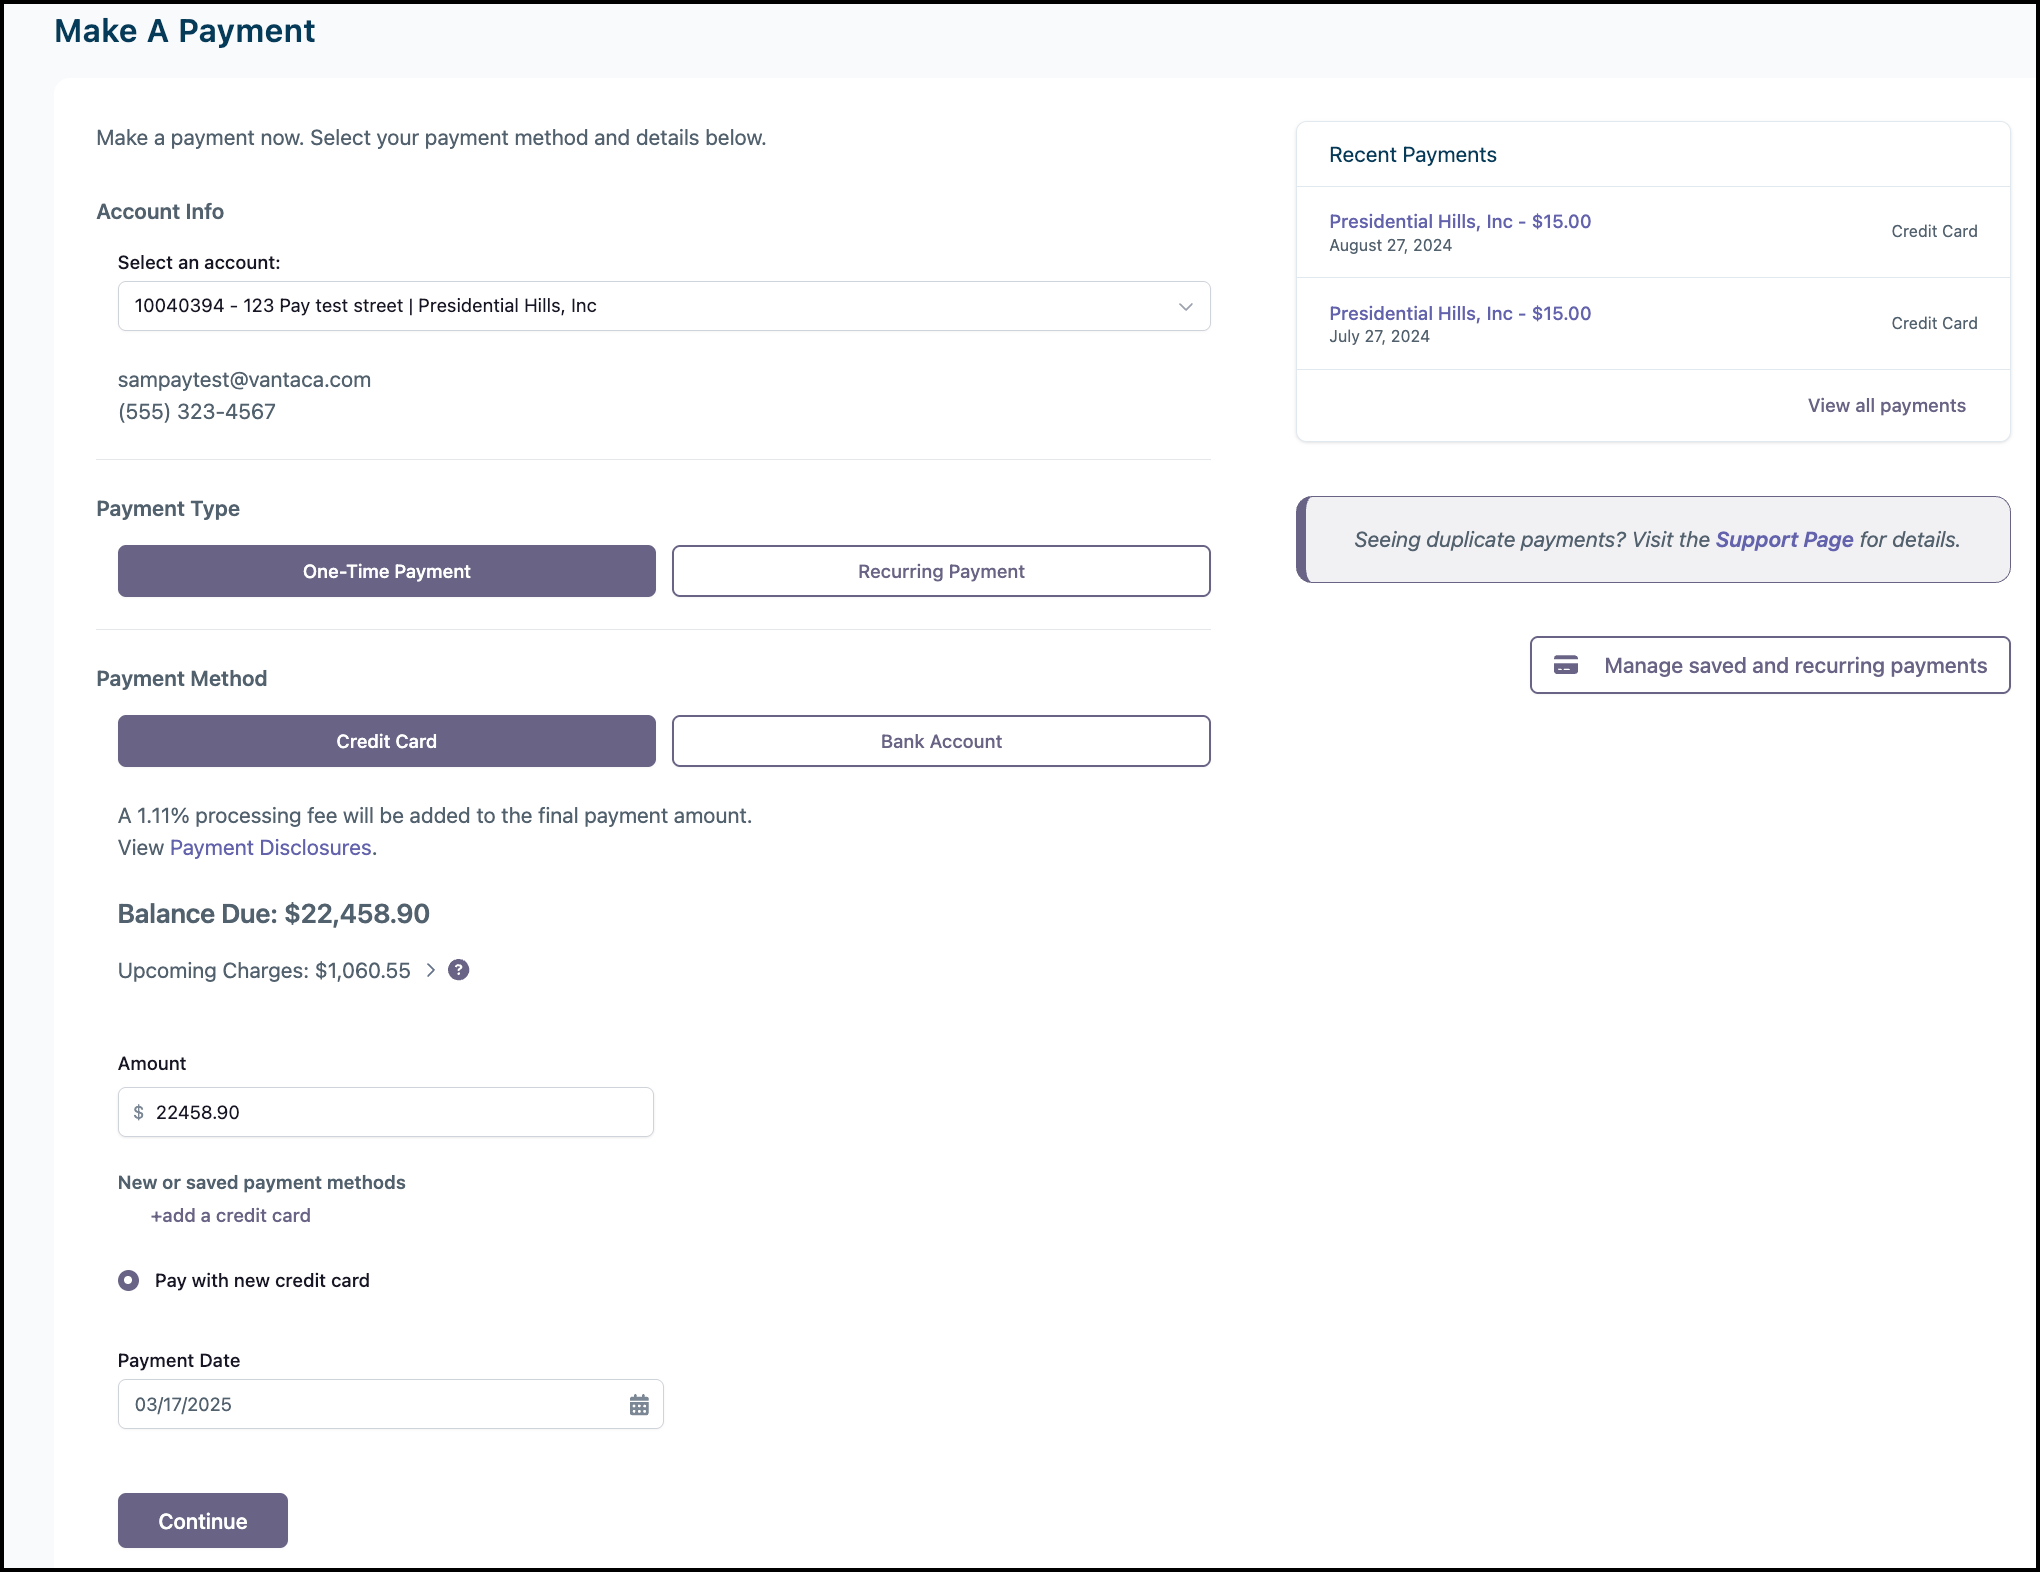This screenshot has width=2040, height=1572.
Task: Click the Support Page link
Action: [1784, 540]
